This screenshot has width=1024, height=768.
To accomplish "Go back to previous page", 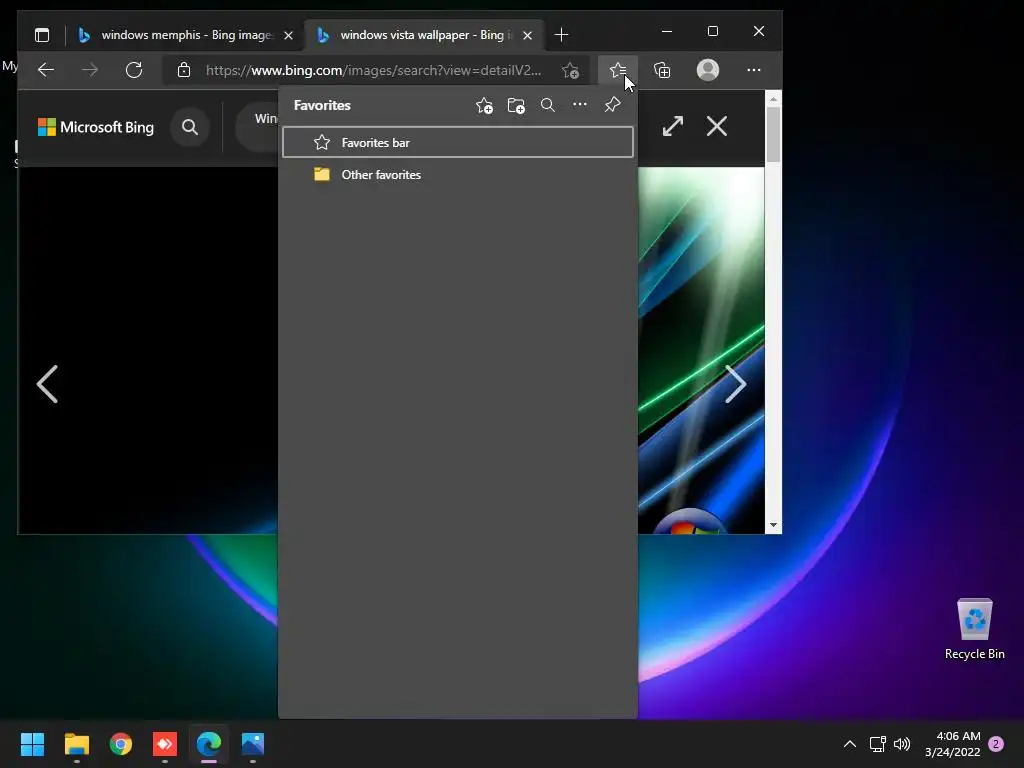I will pos(46,70).
